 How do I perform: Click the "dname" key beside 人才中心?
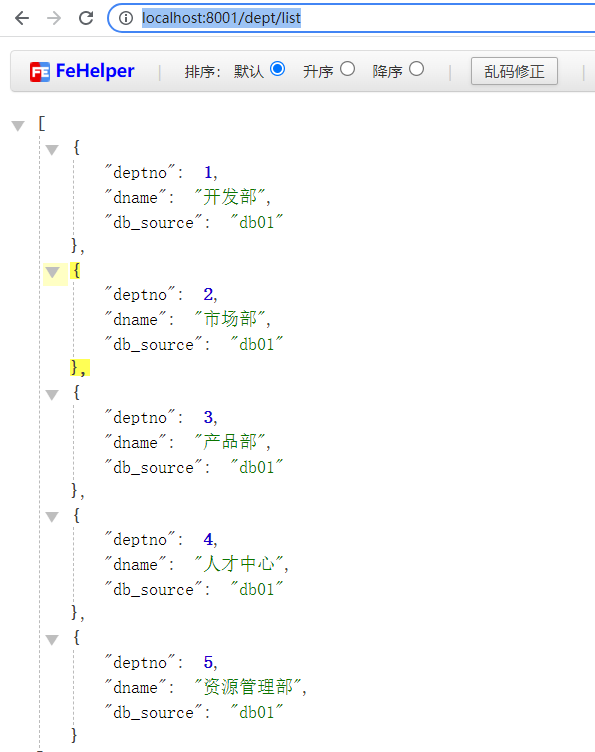point(135,564)
